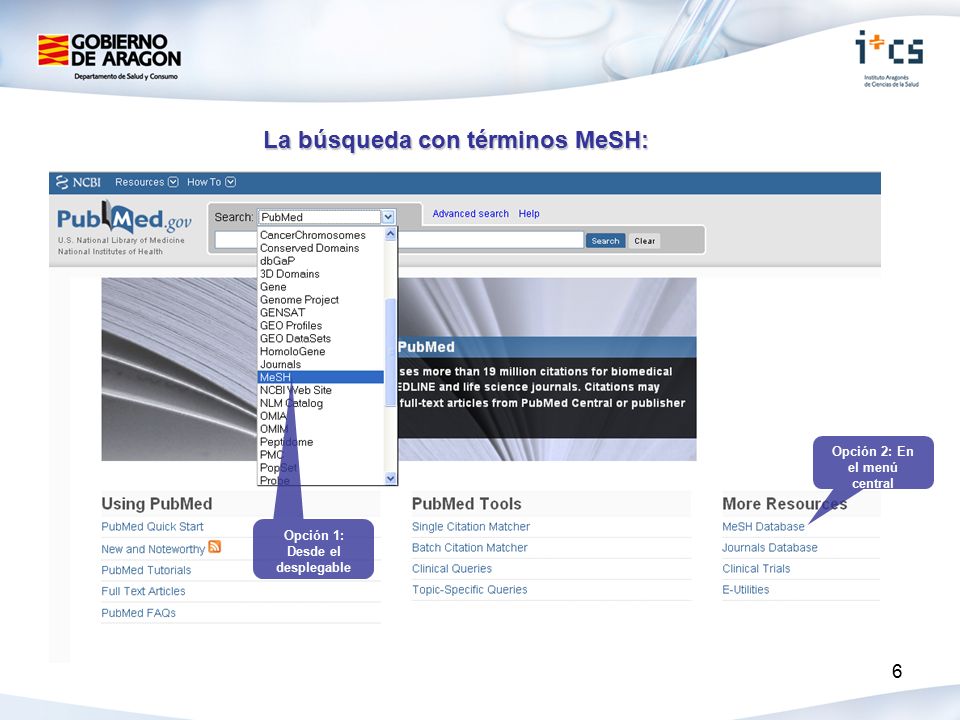Open the Single Citation Matcher link
The height and width of the screenshot is (720, 960).
coord(471,527)
